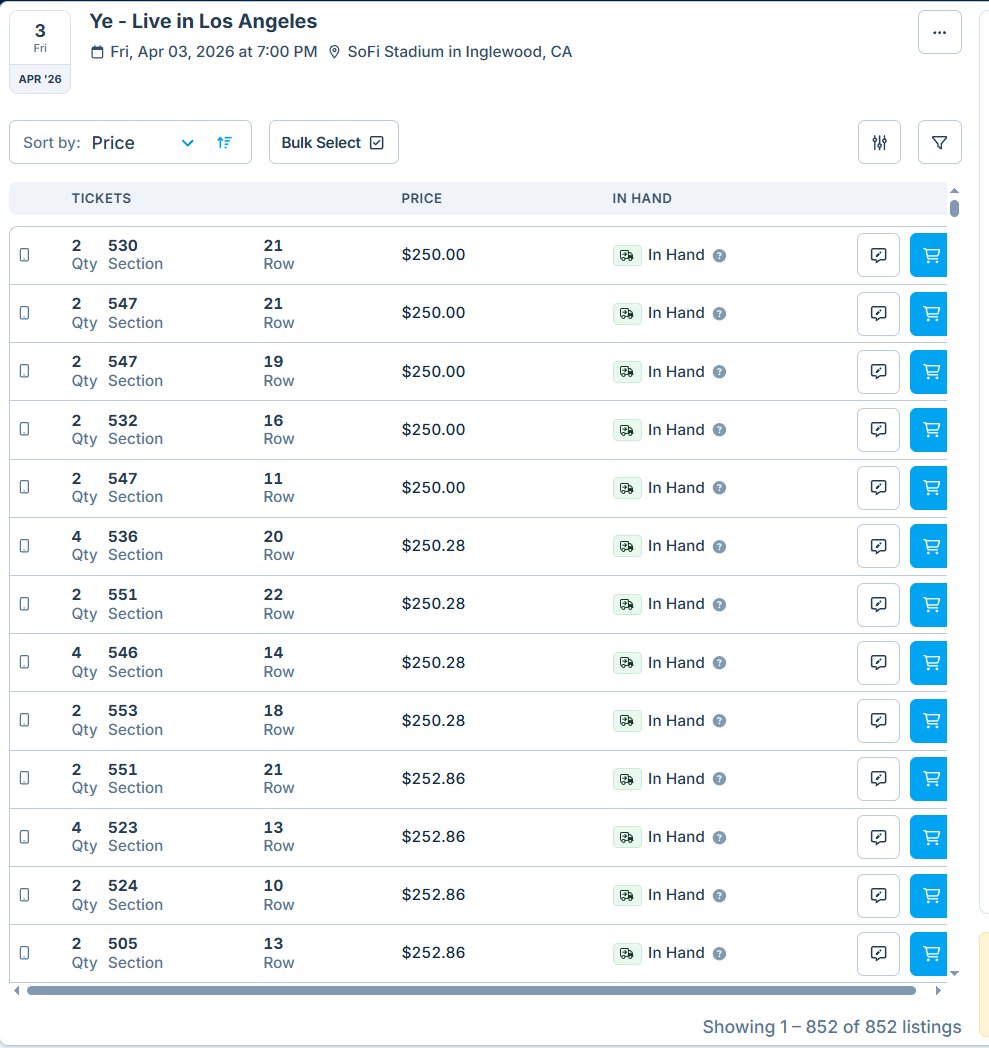989x1048 pixels.
Task: Click the Ye - Live in Los Angeles title
Action: coord(203,21)
